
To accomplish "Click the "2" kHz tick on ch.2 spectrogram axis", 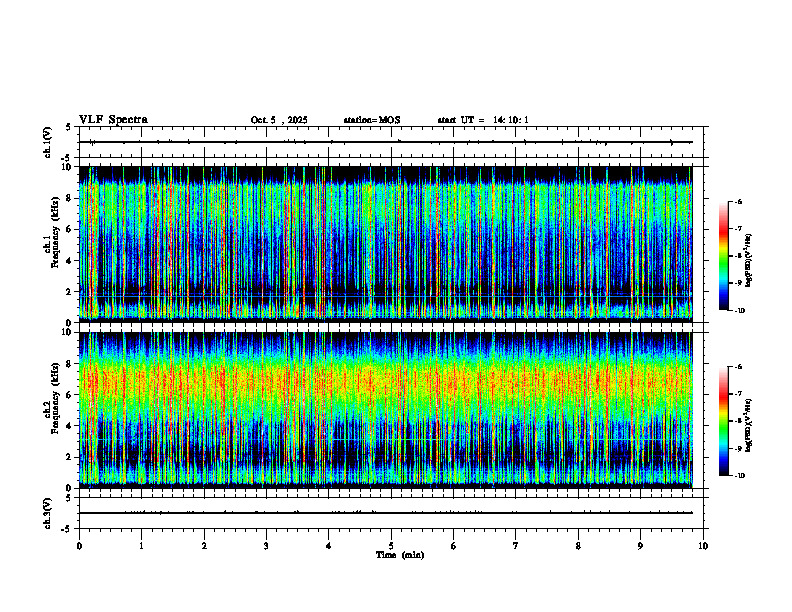I will click(x=70, y=457).
